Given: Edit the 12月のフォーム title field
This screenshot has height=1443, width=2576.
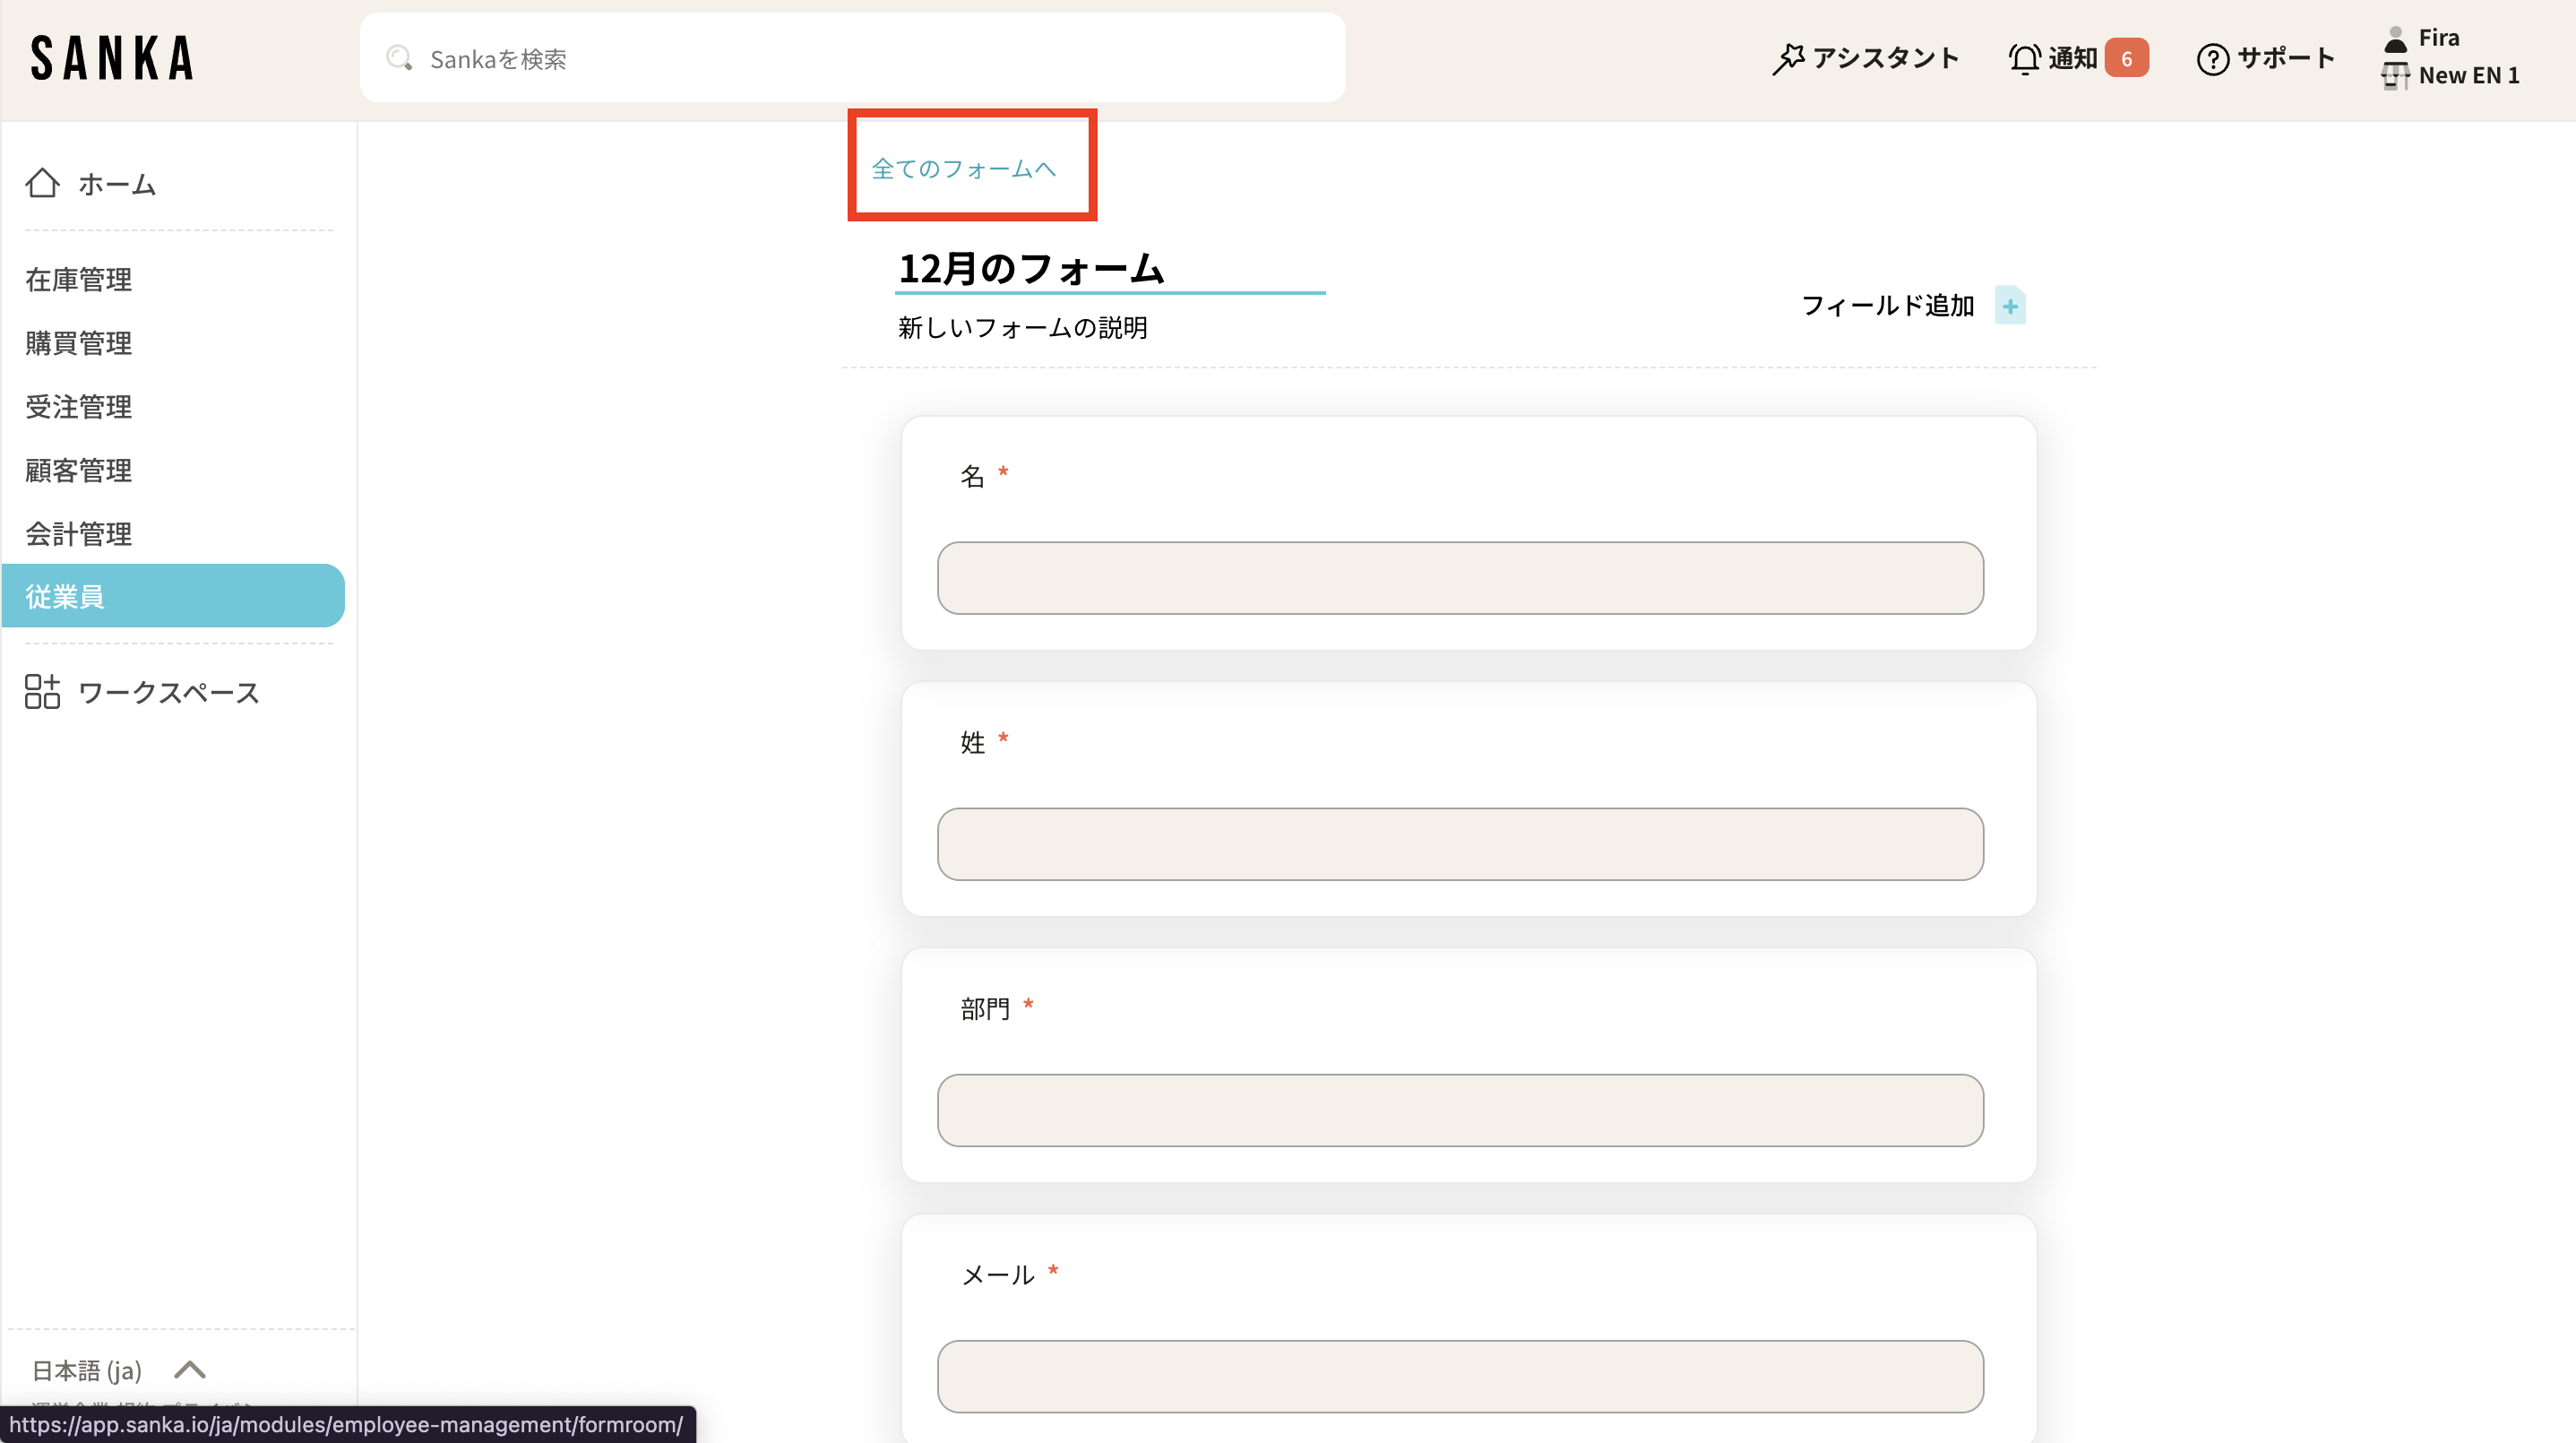Looking at the screenshot, I should 1108,269.
